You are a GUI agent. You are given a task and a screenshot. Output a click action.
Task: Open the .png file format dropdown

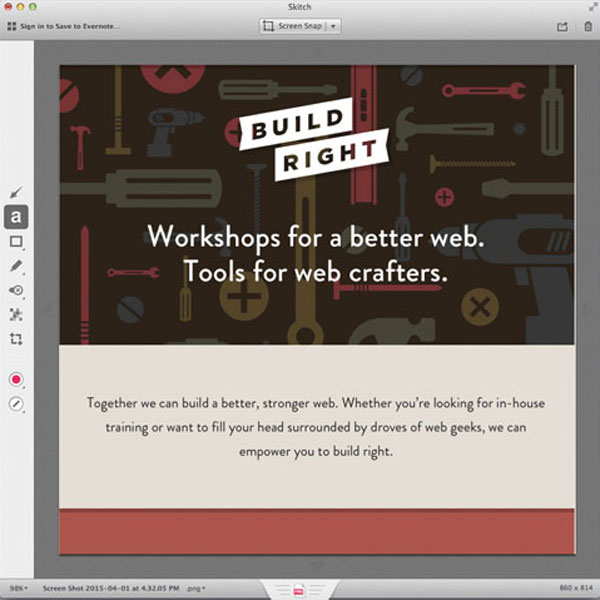196,588
